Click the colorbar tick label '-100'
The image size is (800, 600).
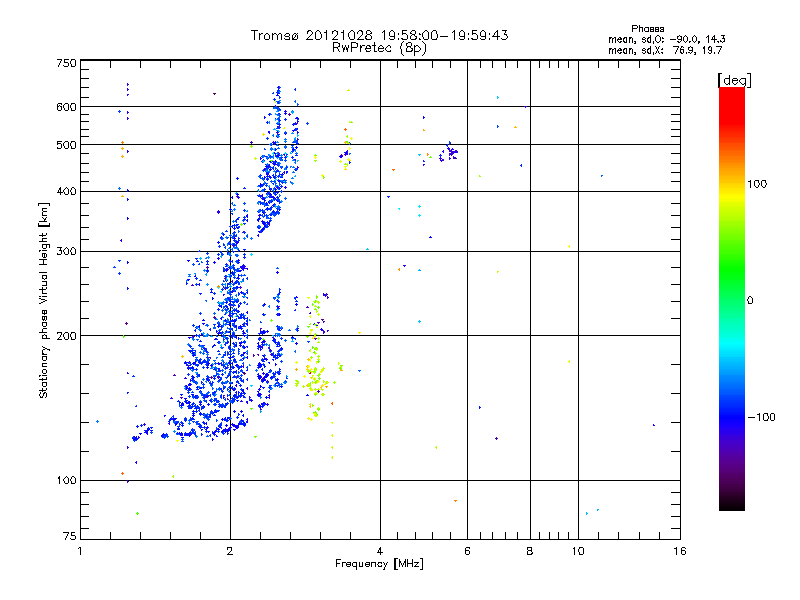[761, 417]
